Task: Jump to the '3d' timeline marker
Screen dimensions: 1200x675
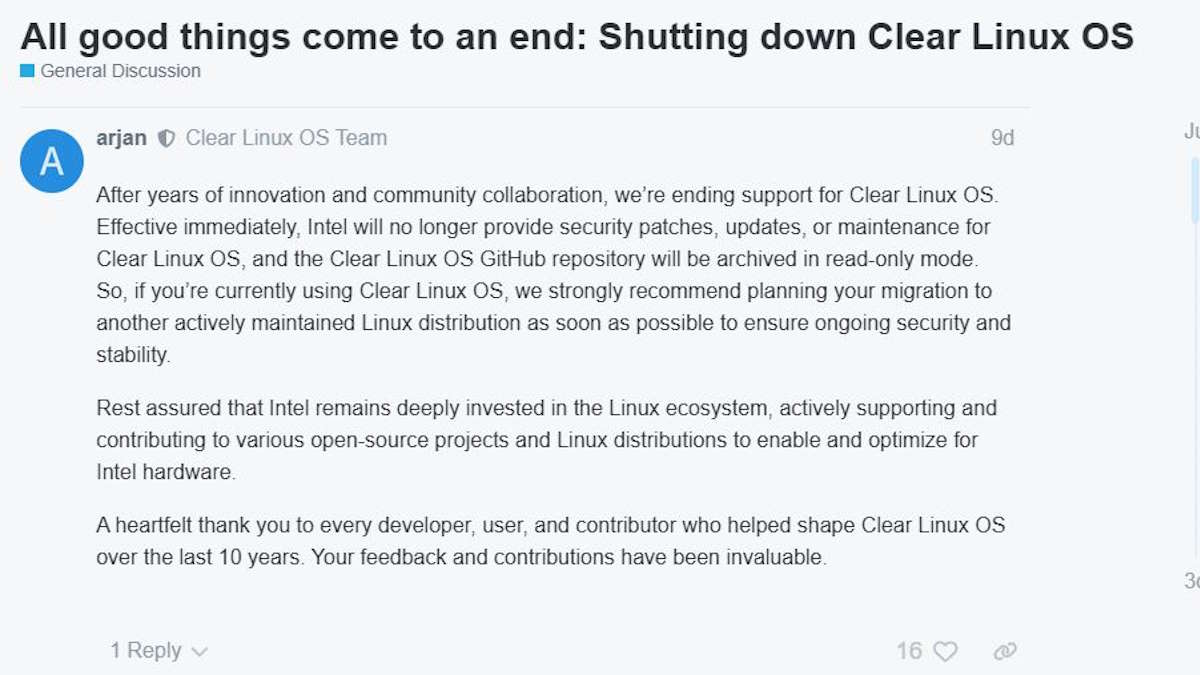Action: (x=1191, y=580)
